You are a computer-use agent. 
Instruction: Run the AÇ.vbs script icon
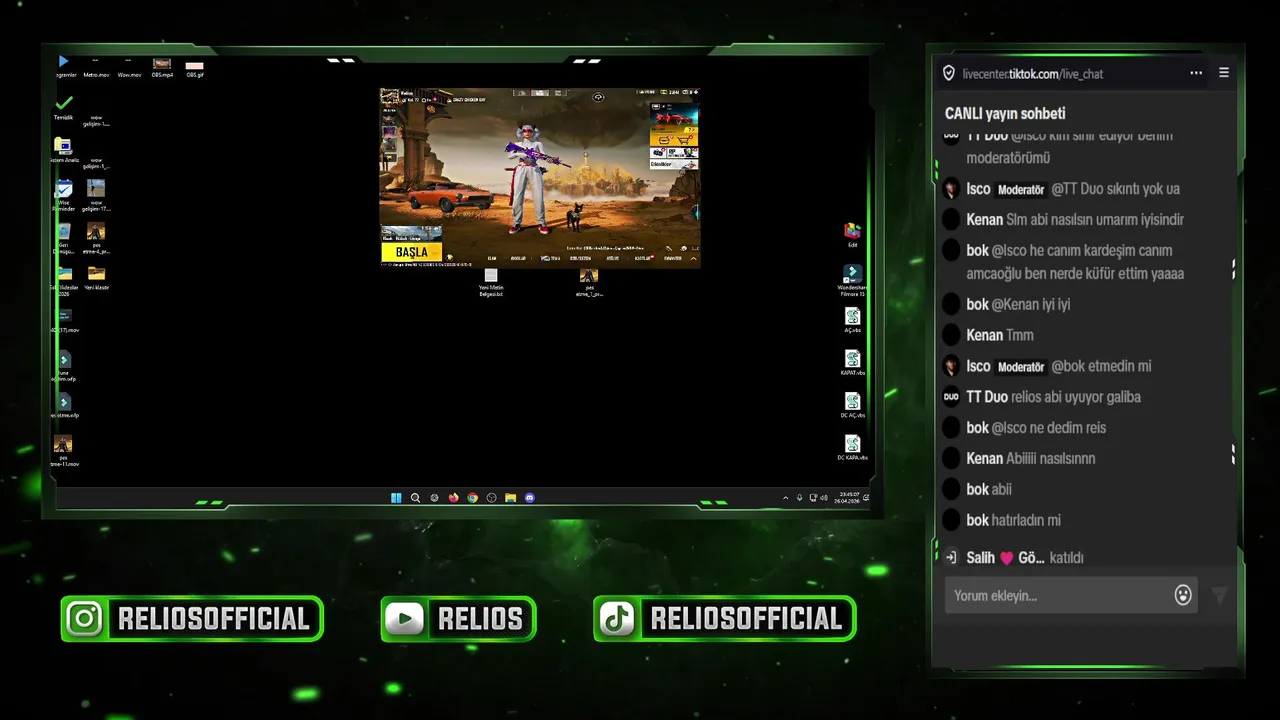tap(852, 320)
